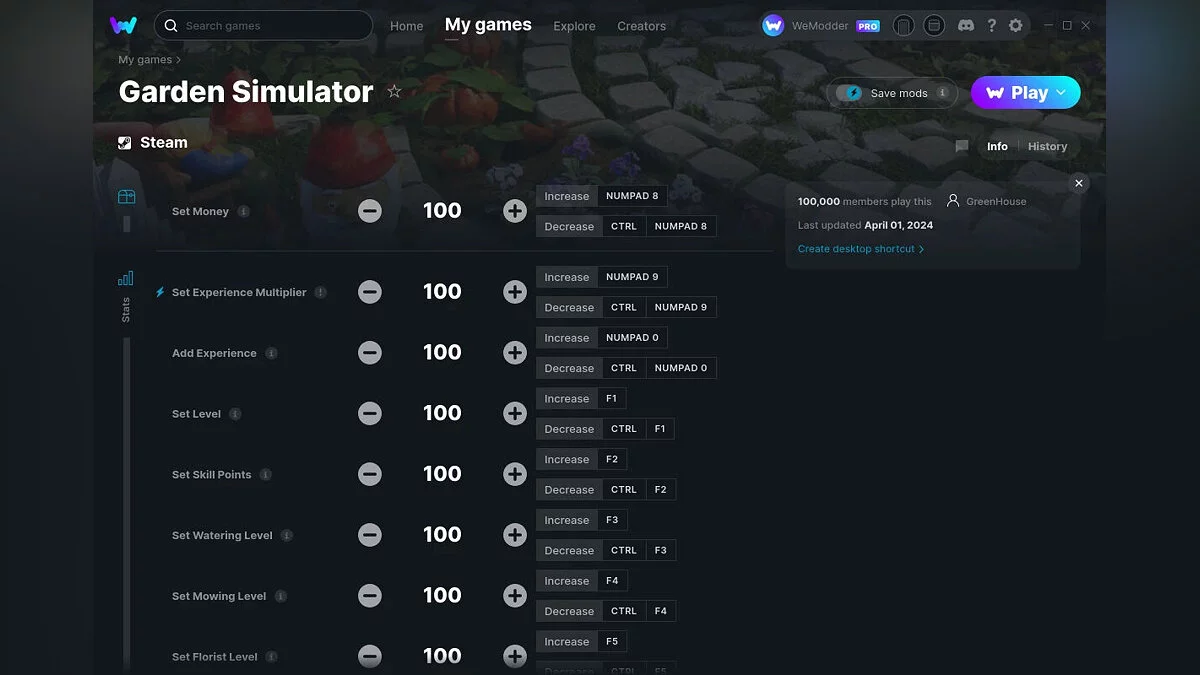Image resolution: width=1200 pixels, height=675 pixels.
Task: Switch to the History tab
Action: [1047, 146]
